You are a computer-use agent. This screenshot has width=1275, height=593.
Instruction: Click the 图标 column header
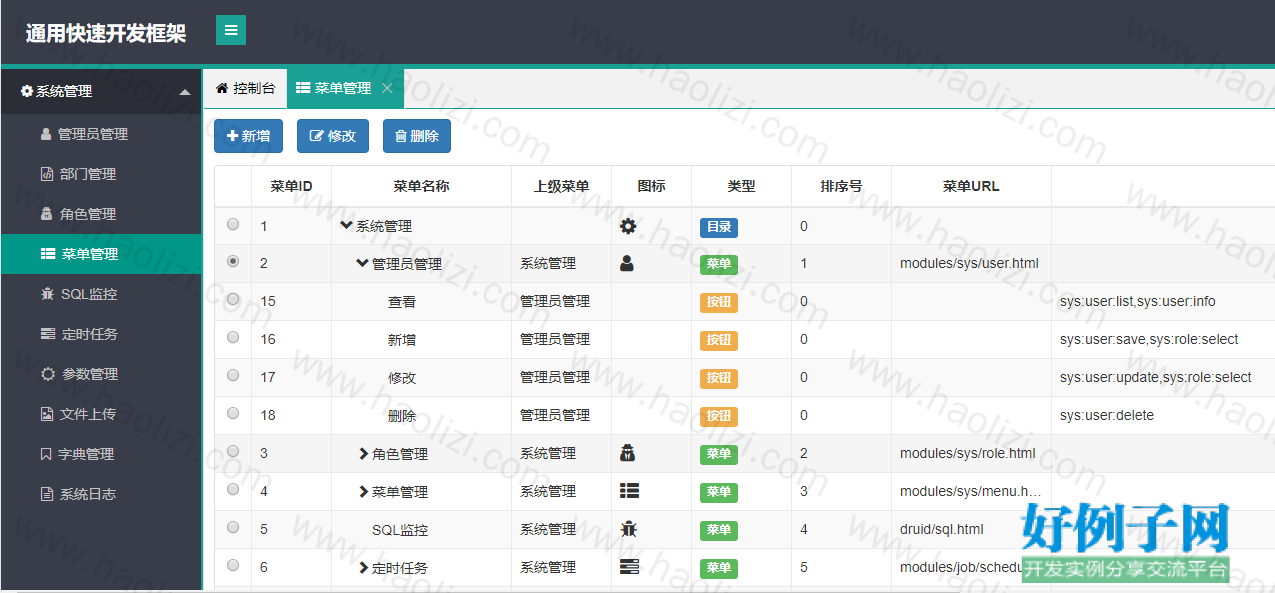[651, 186]
